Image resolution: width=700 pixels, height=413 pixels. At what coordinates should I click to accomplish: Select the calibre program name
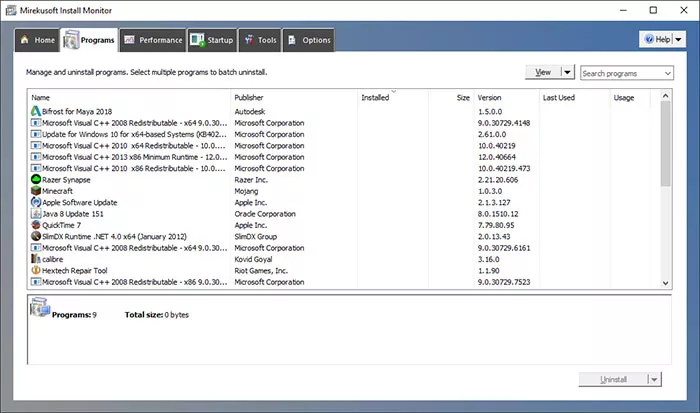point(53,259)
